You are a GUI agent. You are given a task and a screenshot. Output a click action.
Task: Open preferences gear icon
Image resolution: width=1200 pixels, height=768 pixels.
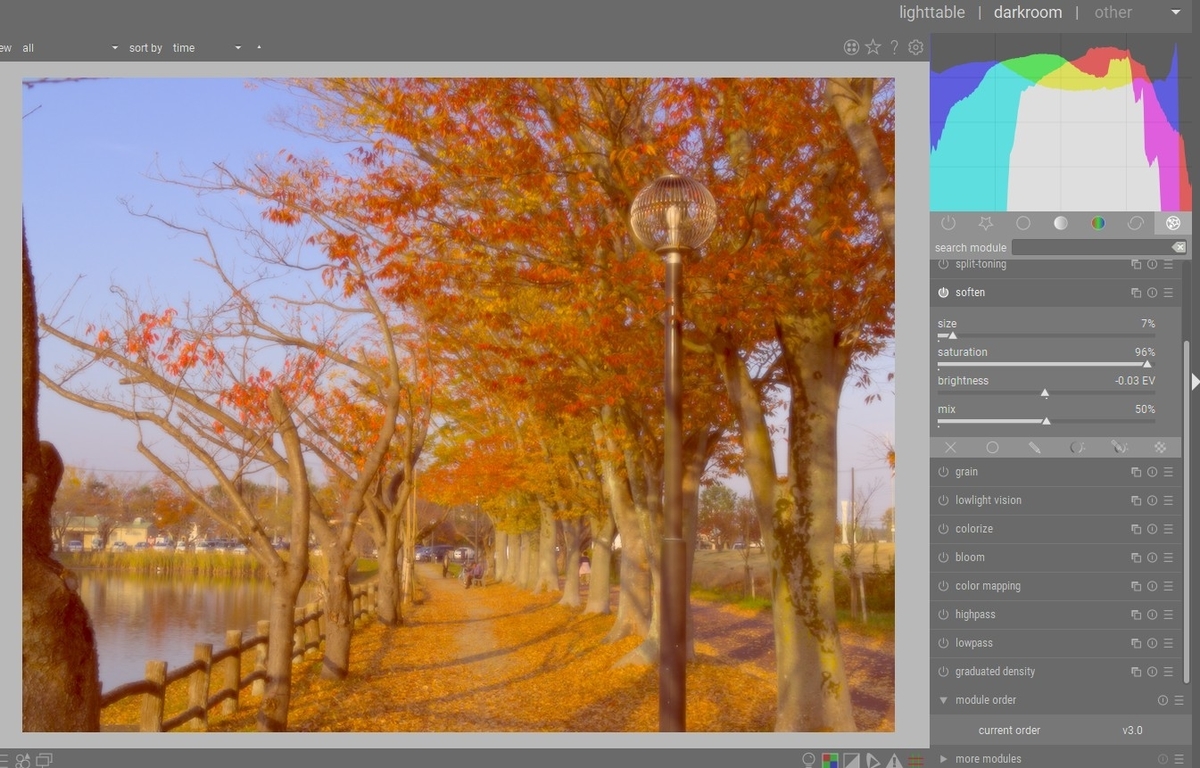coord(915,47)
